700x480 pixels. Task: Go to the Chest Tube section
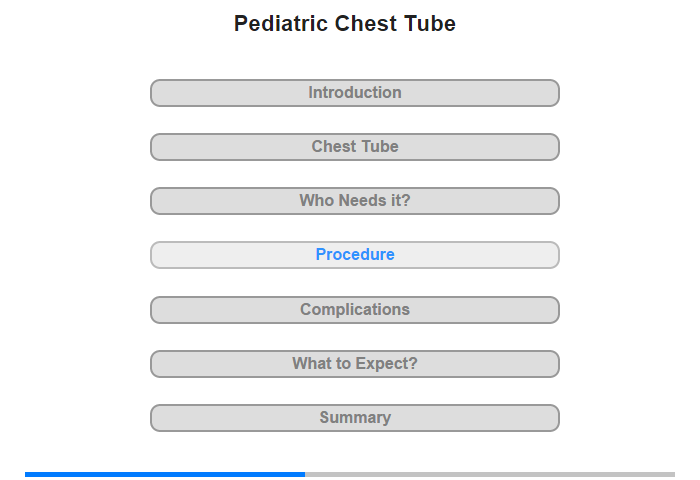coord(354,147)
